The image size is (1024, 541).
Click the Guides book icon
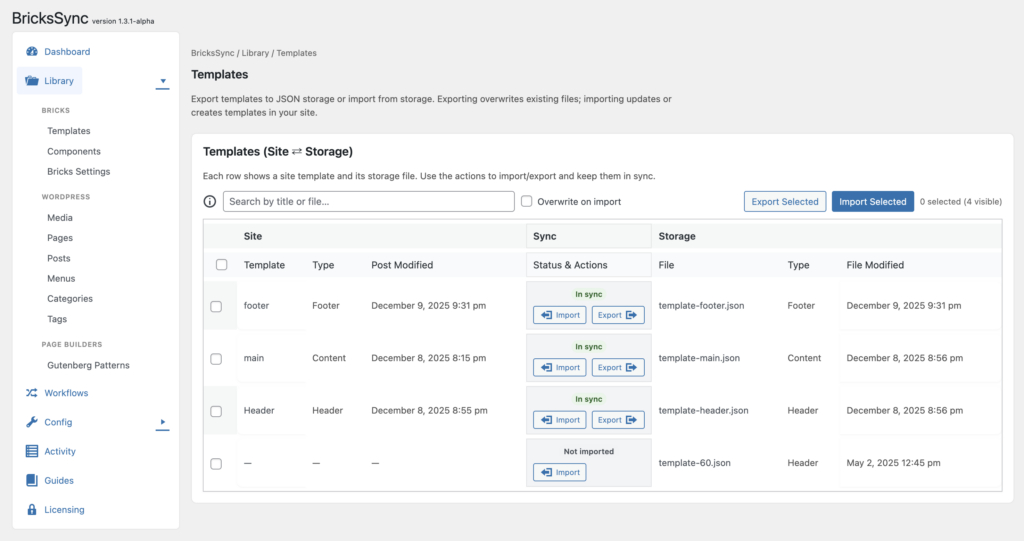click(32, 480)
